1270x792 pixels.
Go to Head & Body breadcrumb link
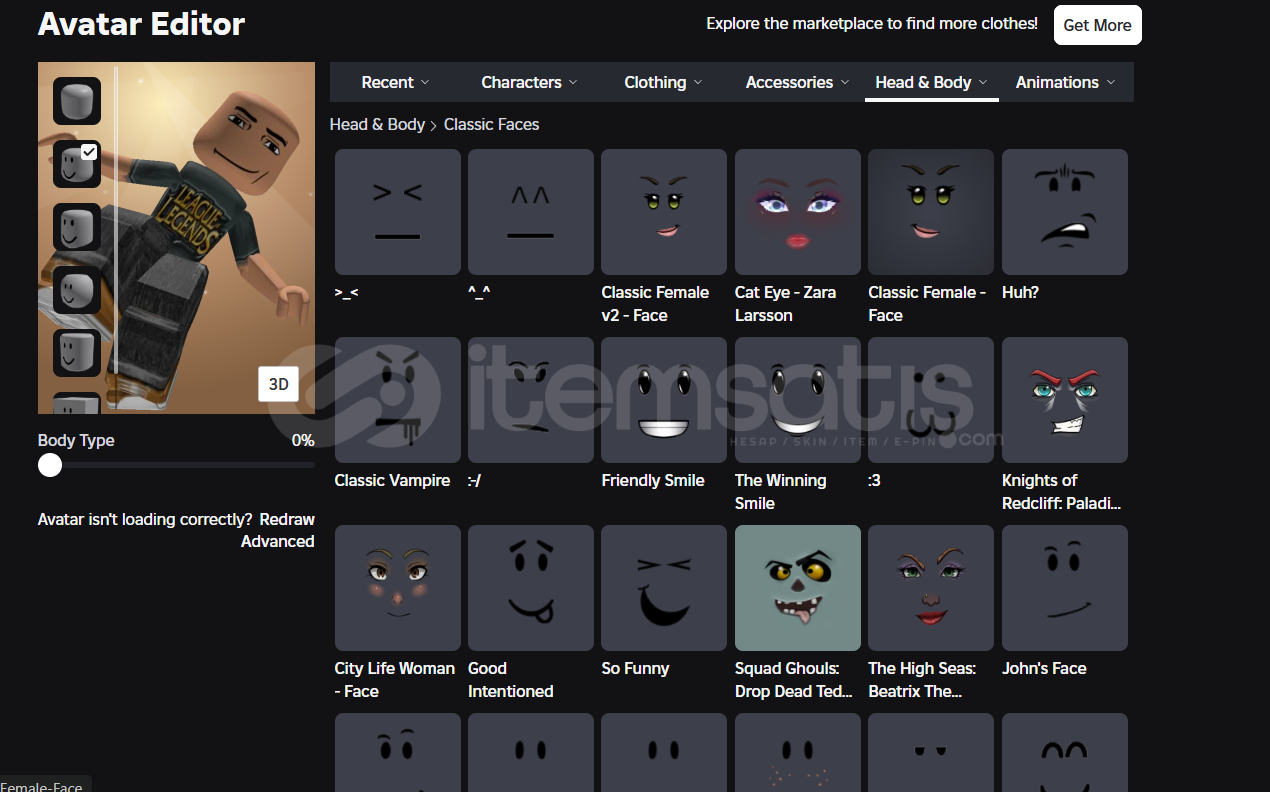[377, 124]
